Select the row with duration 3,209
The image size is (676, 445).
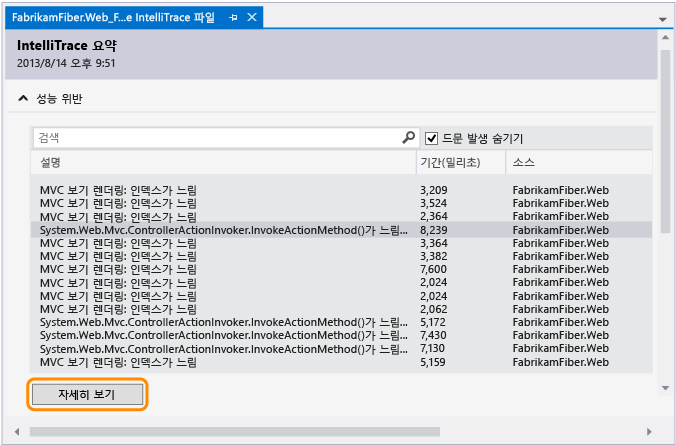point(341,190)
